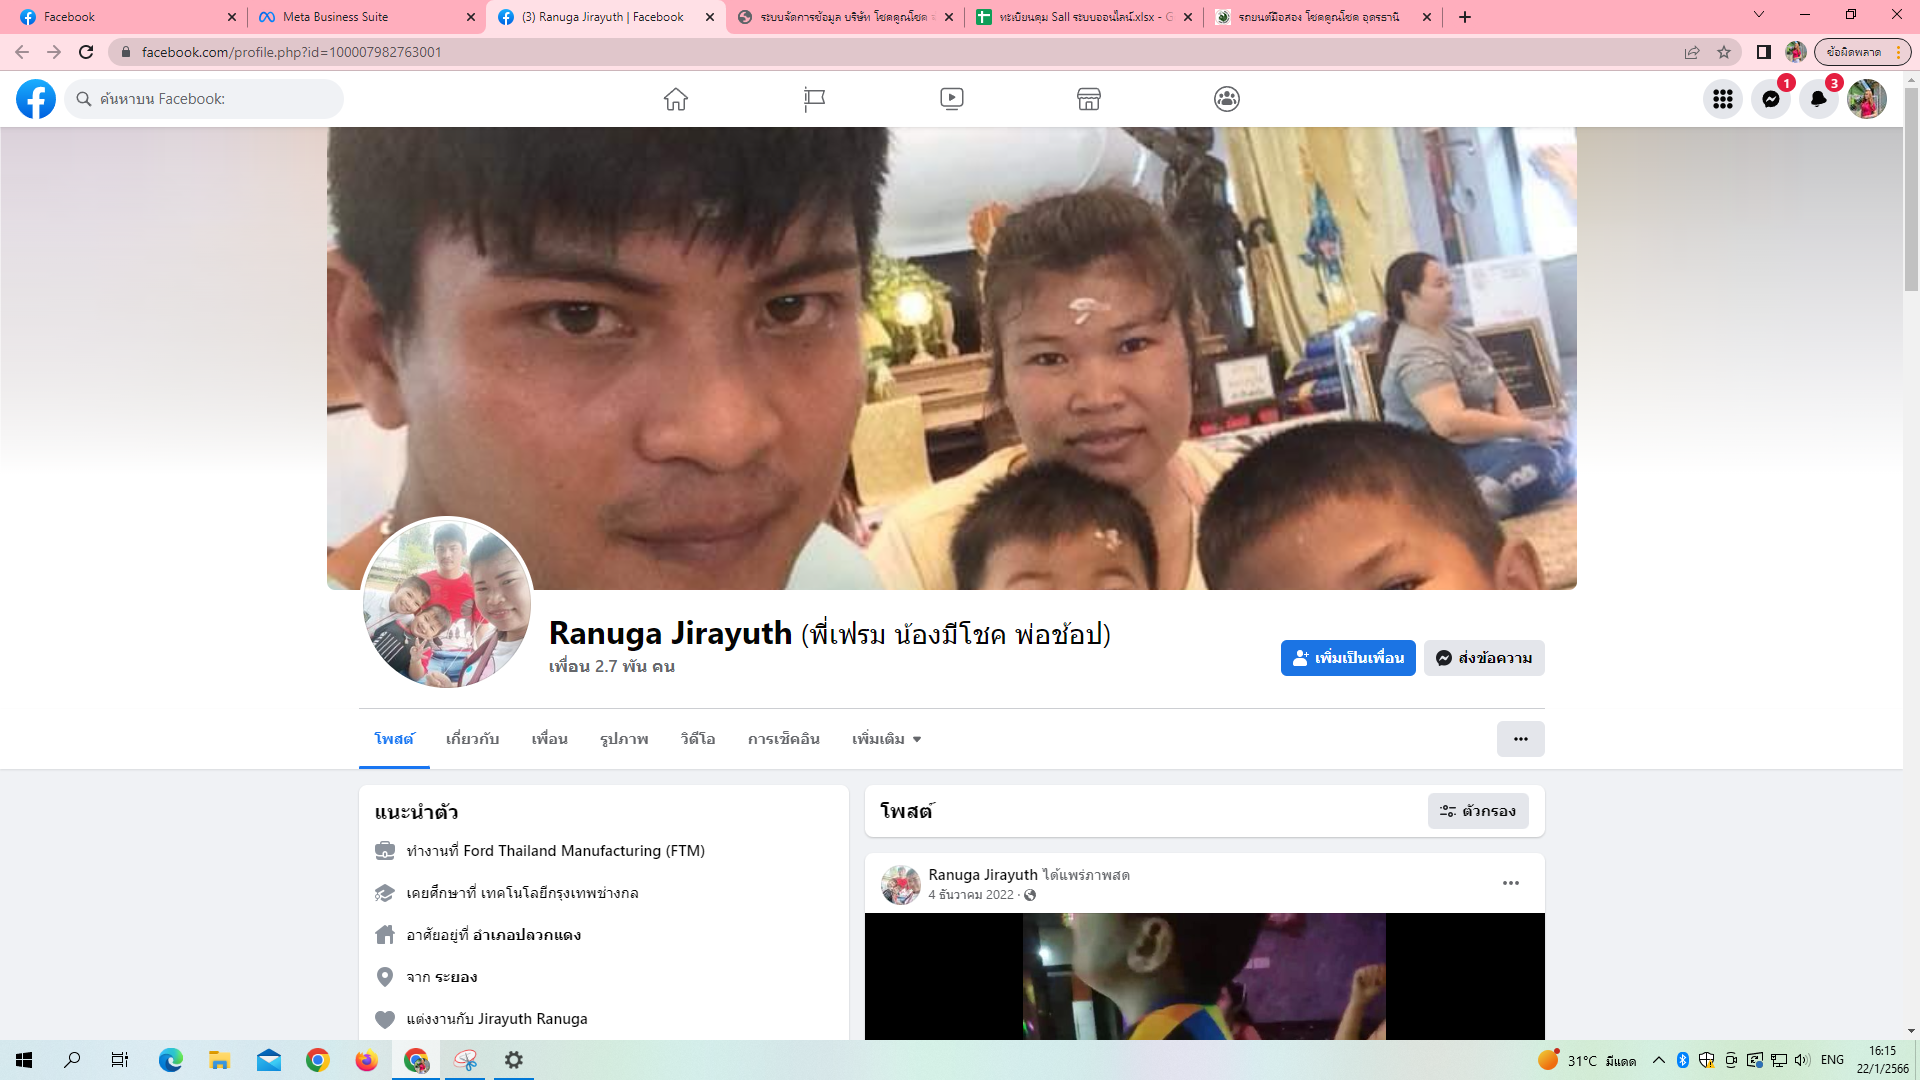Screen dimensions: 1920x1080
Task: Open the Marketplace storefront icon
Action: 1089,99
